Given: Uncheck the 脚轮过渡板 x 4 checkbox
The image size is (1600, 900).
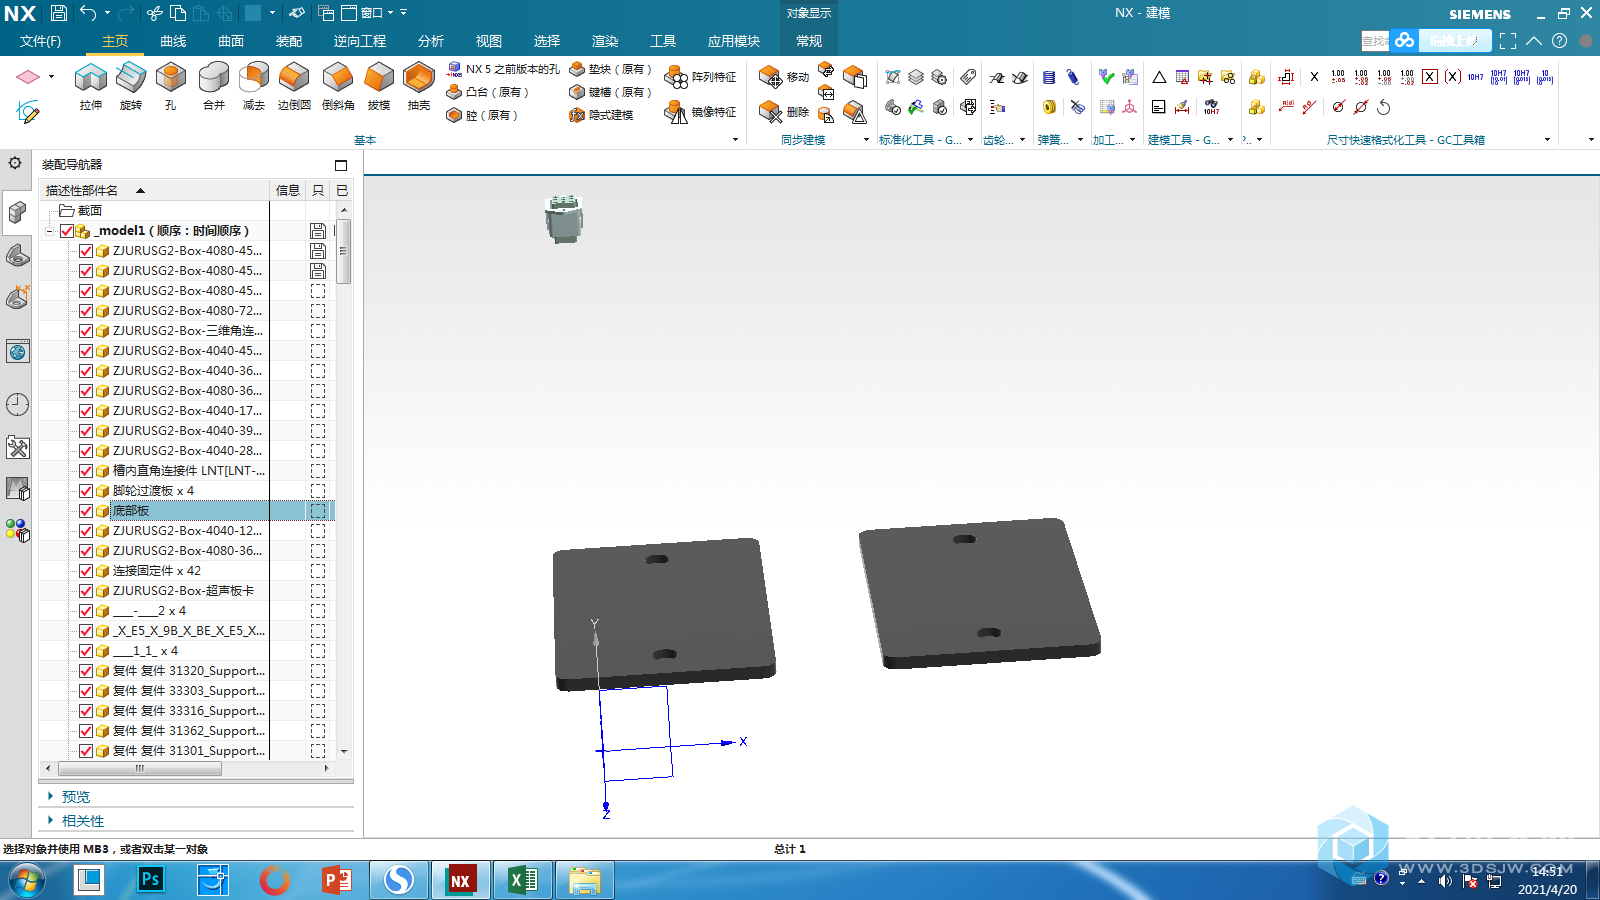Looking at the screenshot, I should coord(86,491).
